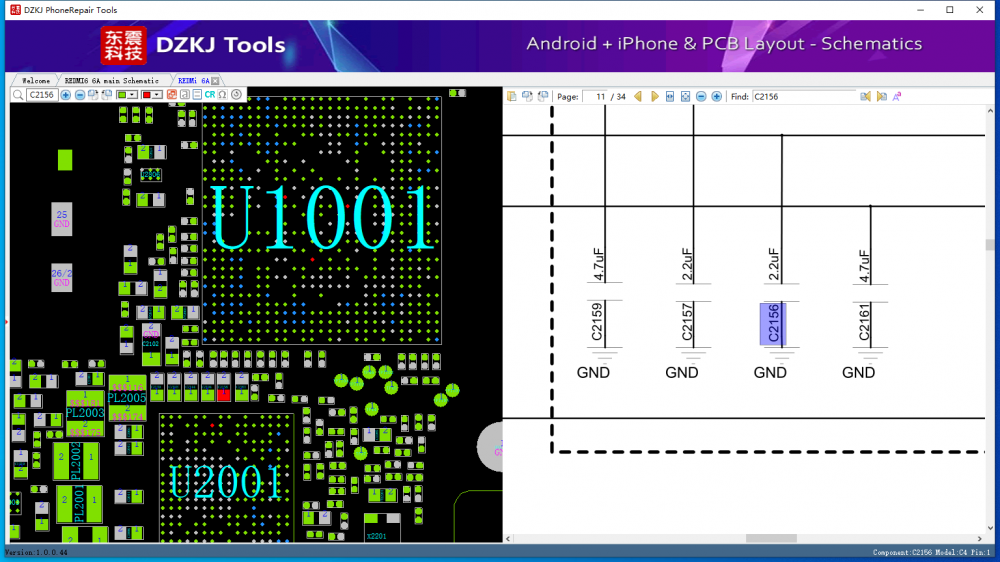Maximize the DZKJ PhoneRepair Tools window
The width and height of the screenshot is (1000, 562).
click(x=950, y=10)
